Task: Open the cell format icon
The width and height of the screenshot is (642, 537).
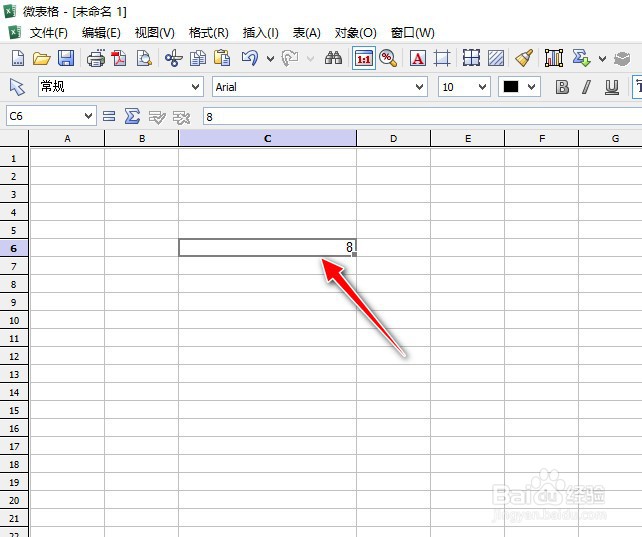Action: point(442,59)
